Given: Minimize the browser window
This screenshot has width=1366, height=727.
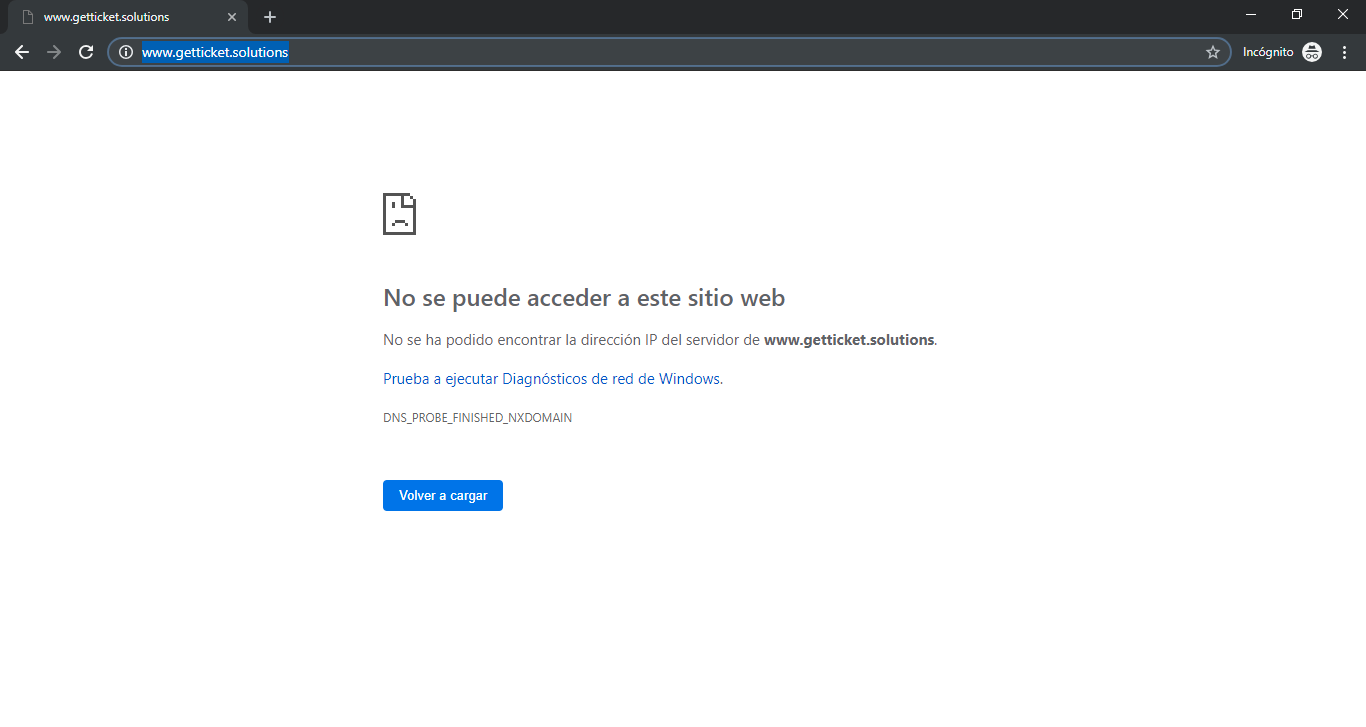Looking at the screenshot, I should pos(1251,14).
